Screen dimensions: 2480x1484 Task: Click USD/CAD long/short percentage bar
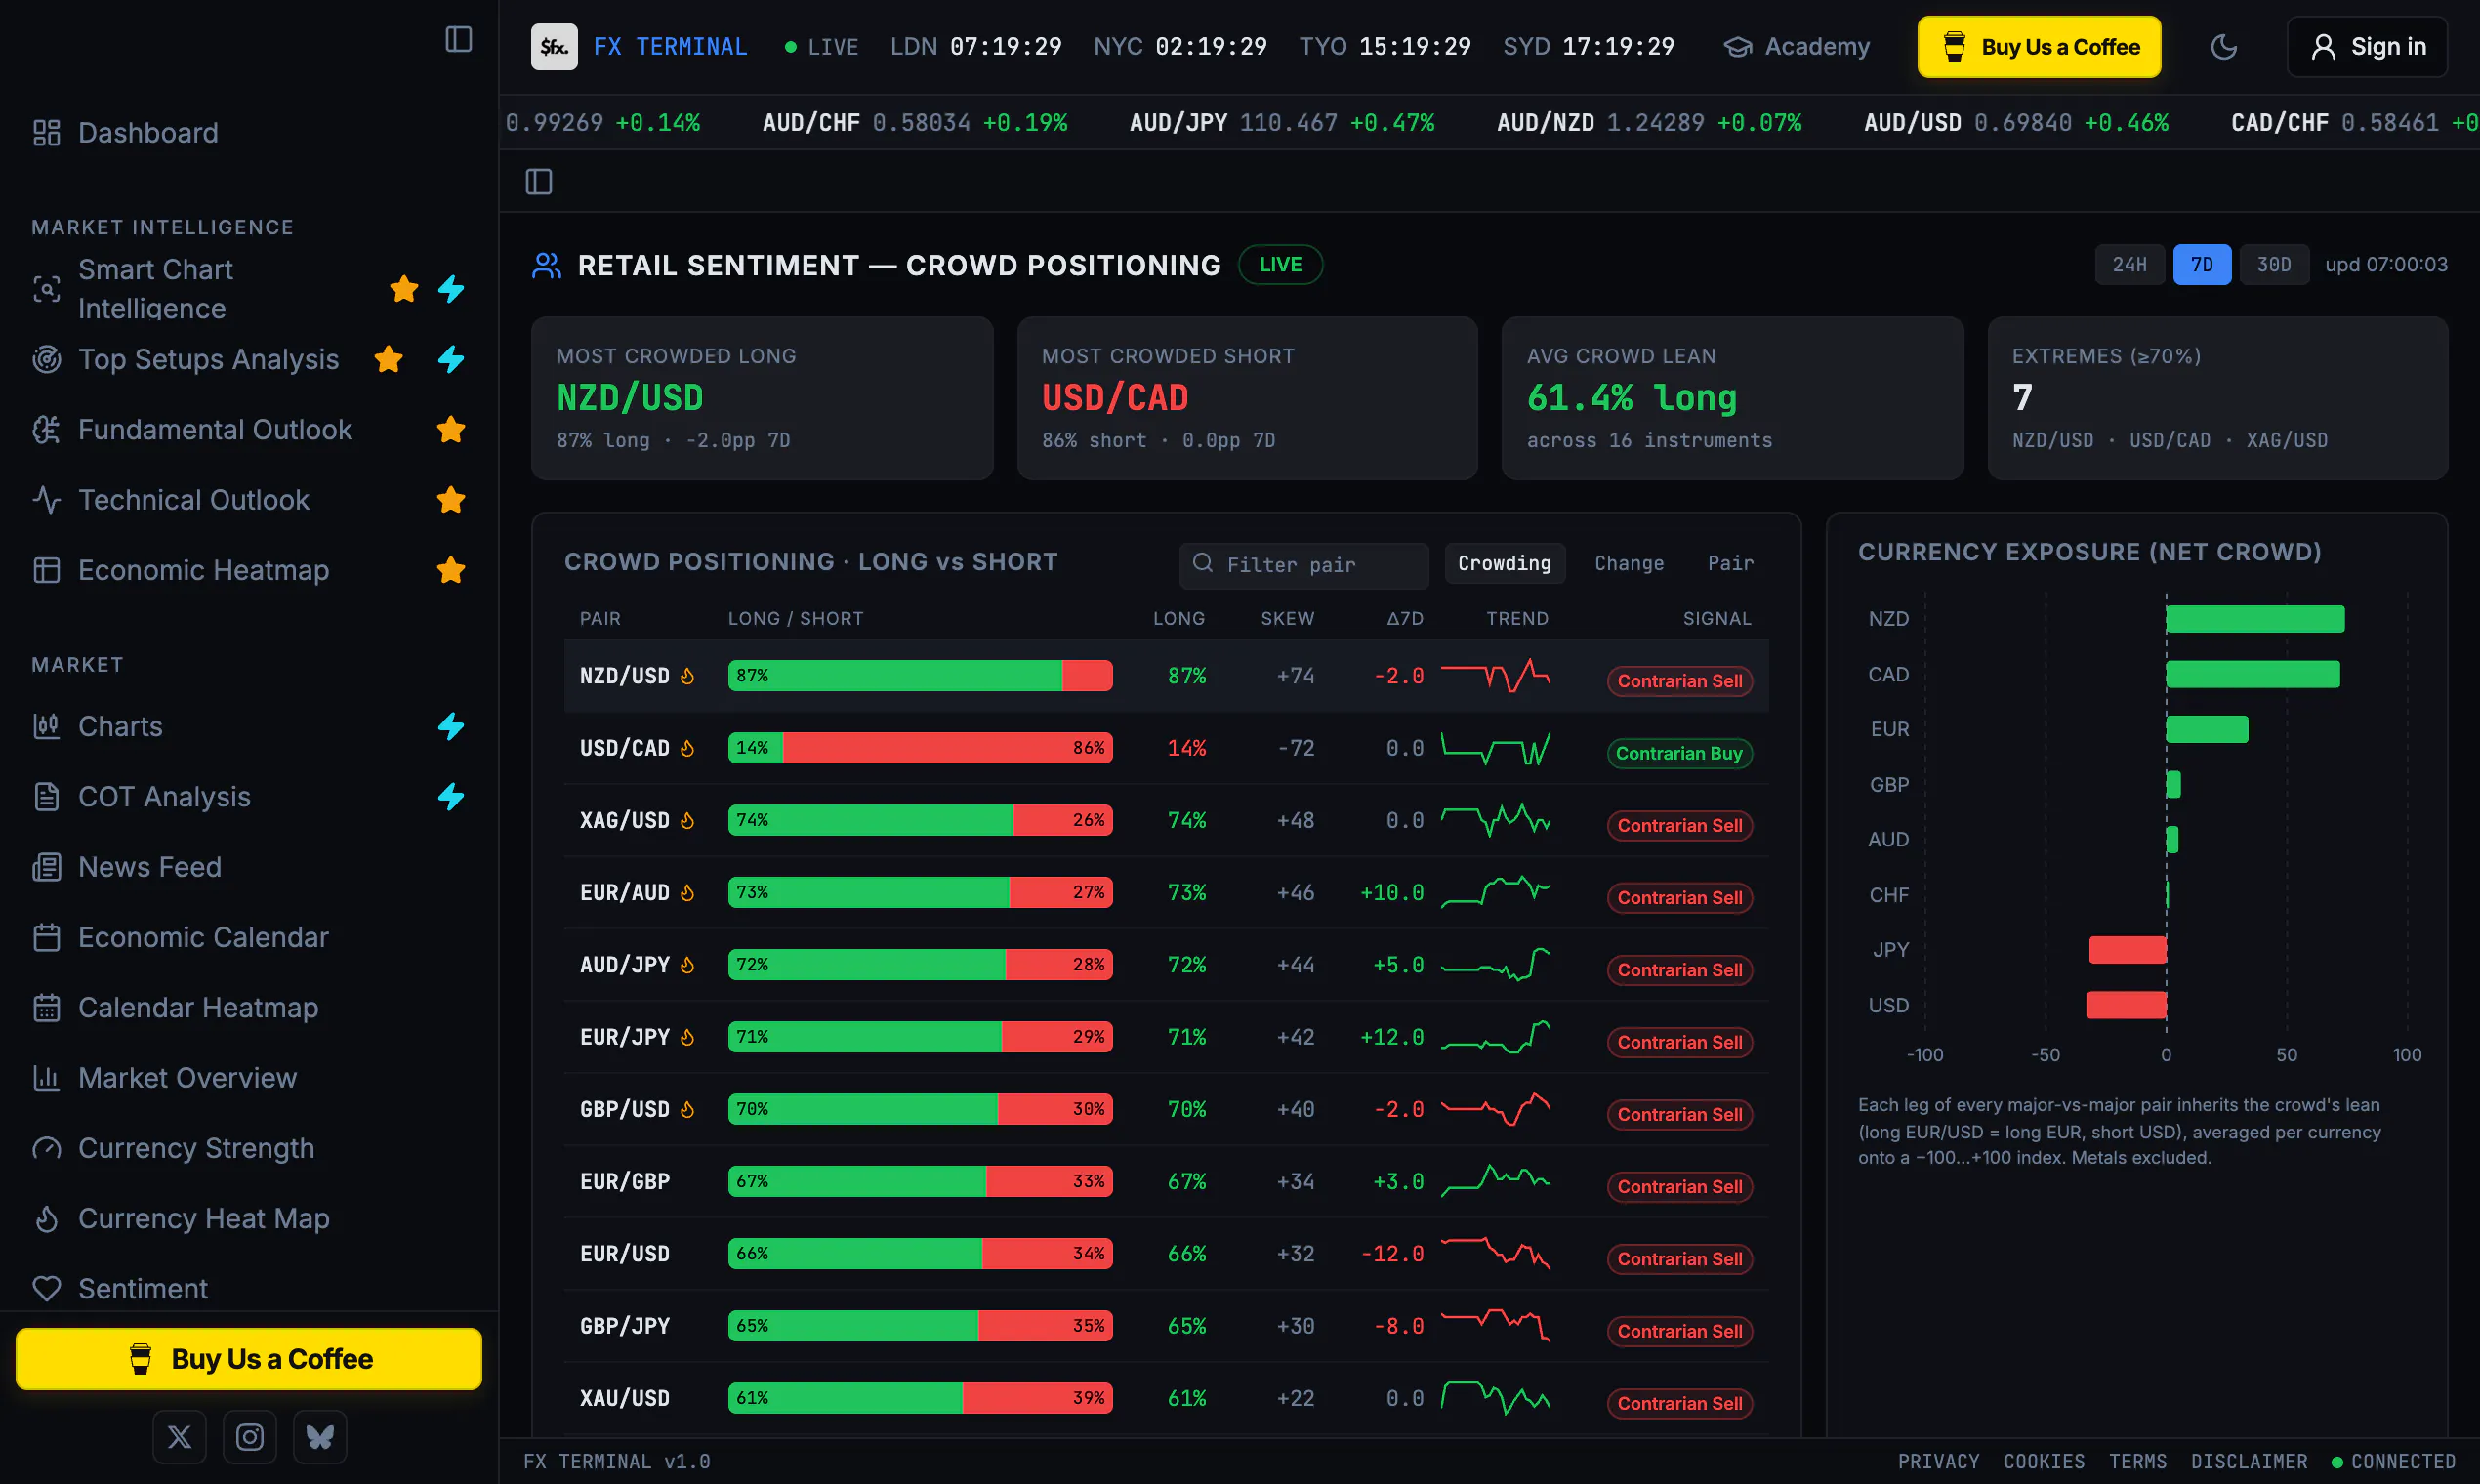click(x=920, y=748)
